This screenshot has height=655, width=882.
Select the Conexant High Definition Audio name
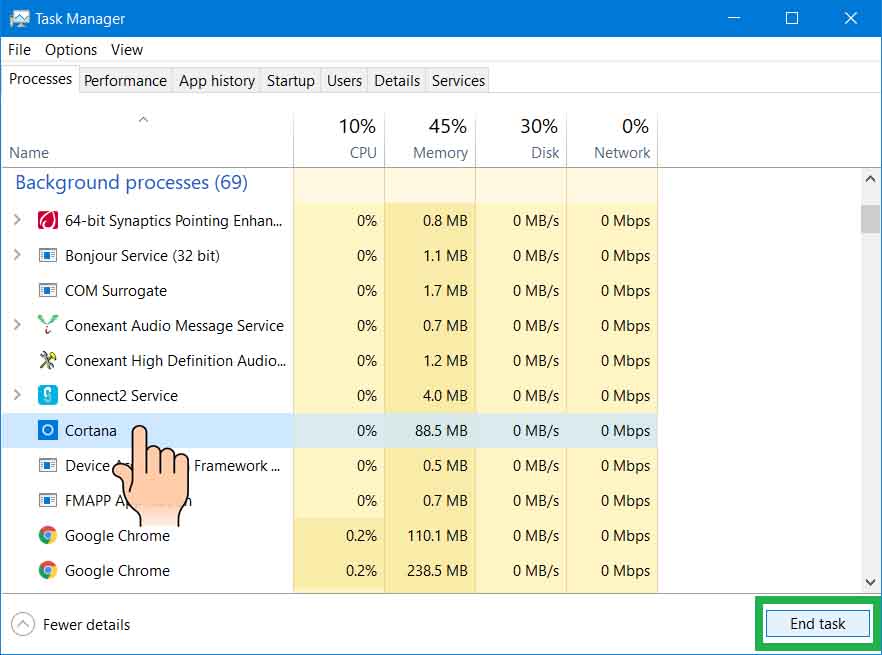coord(176,360)
